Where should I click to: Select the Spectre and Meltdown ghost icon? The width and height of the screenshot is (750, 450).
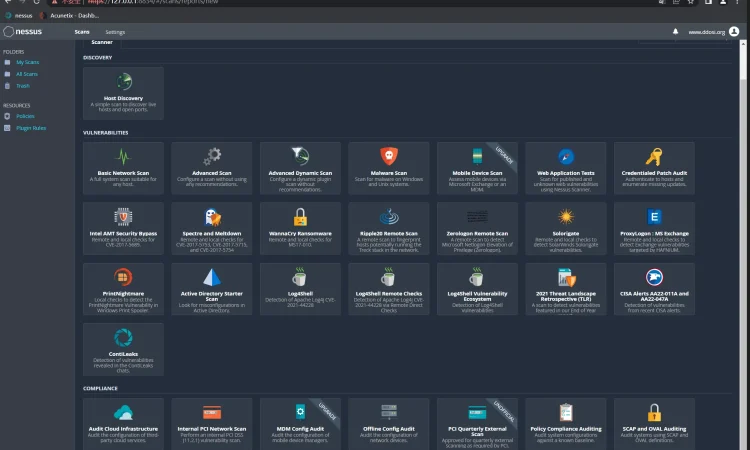(212, 217)
